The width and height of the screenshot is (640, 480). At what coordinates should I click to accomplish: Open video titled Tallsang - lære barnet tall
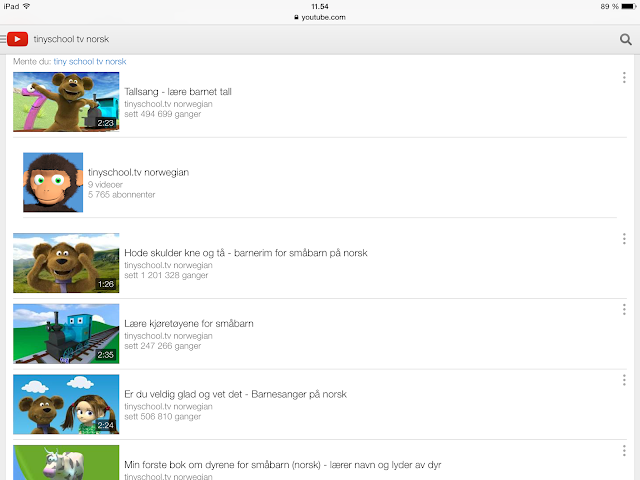(178, 91)
